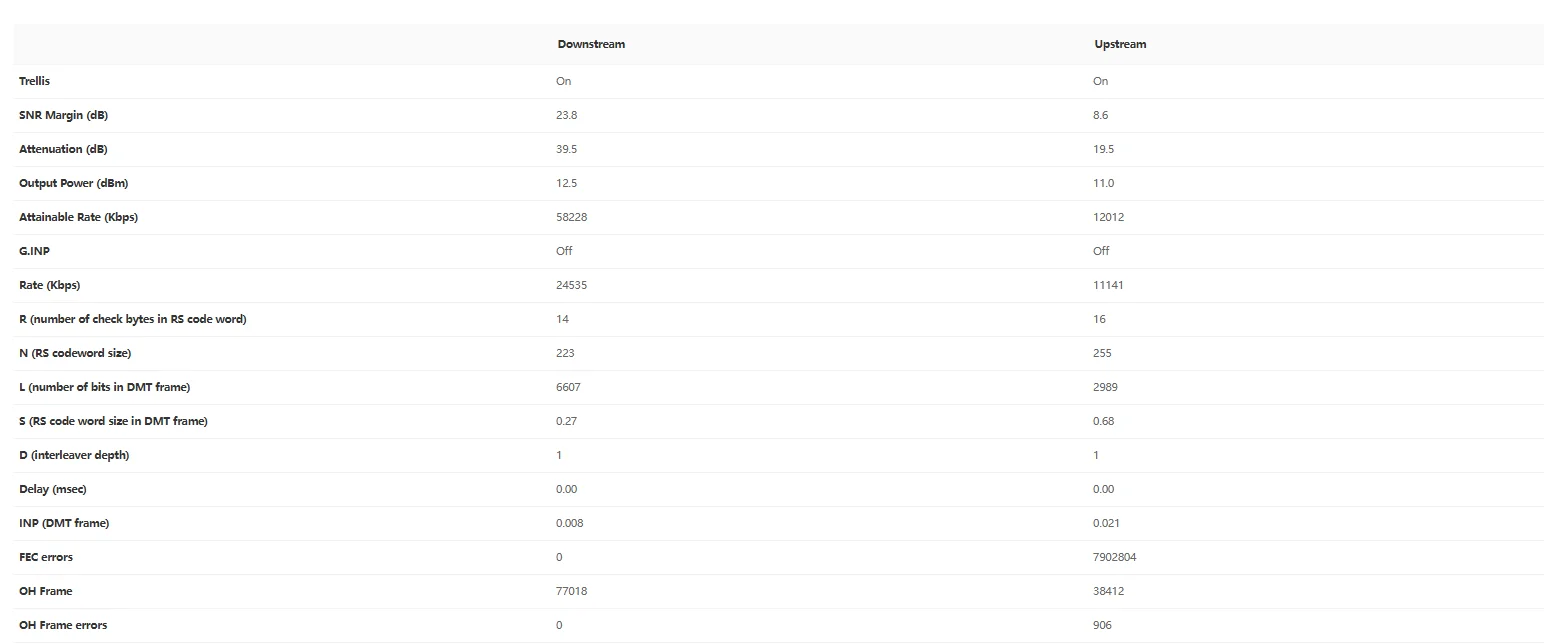Click the Downstream column header

591,45
